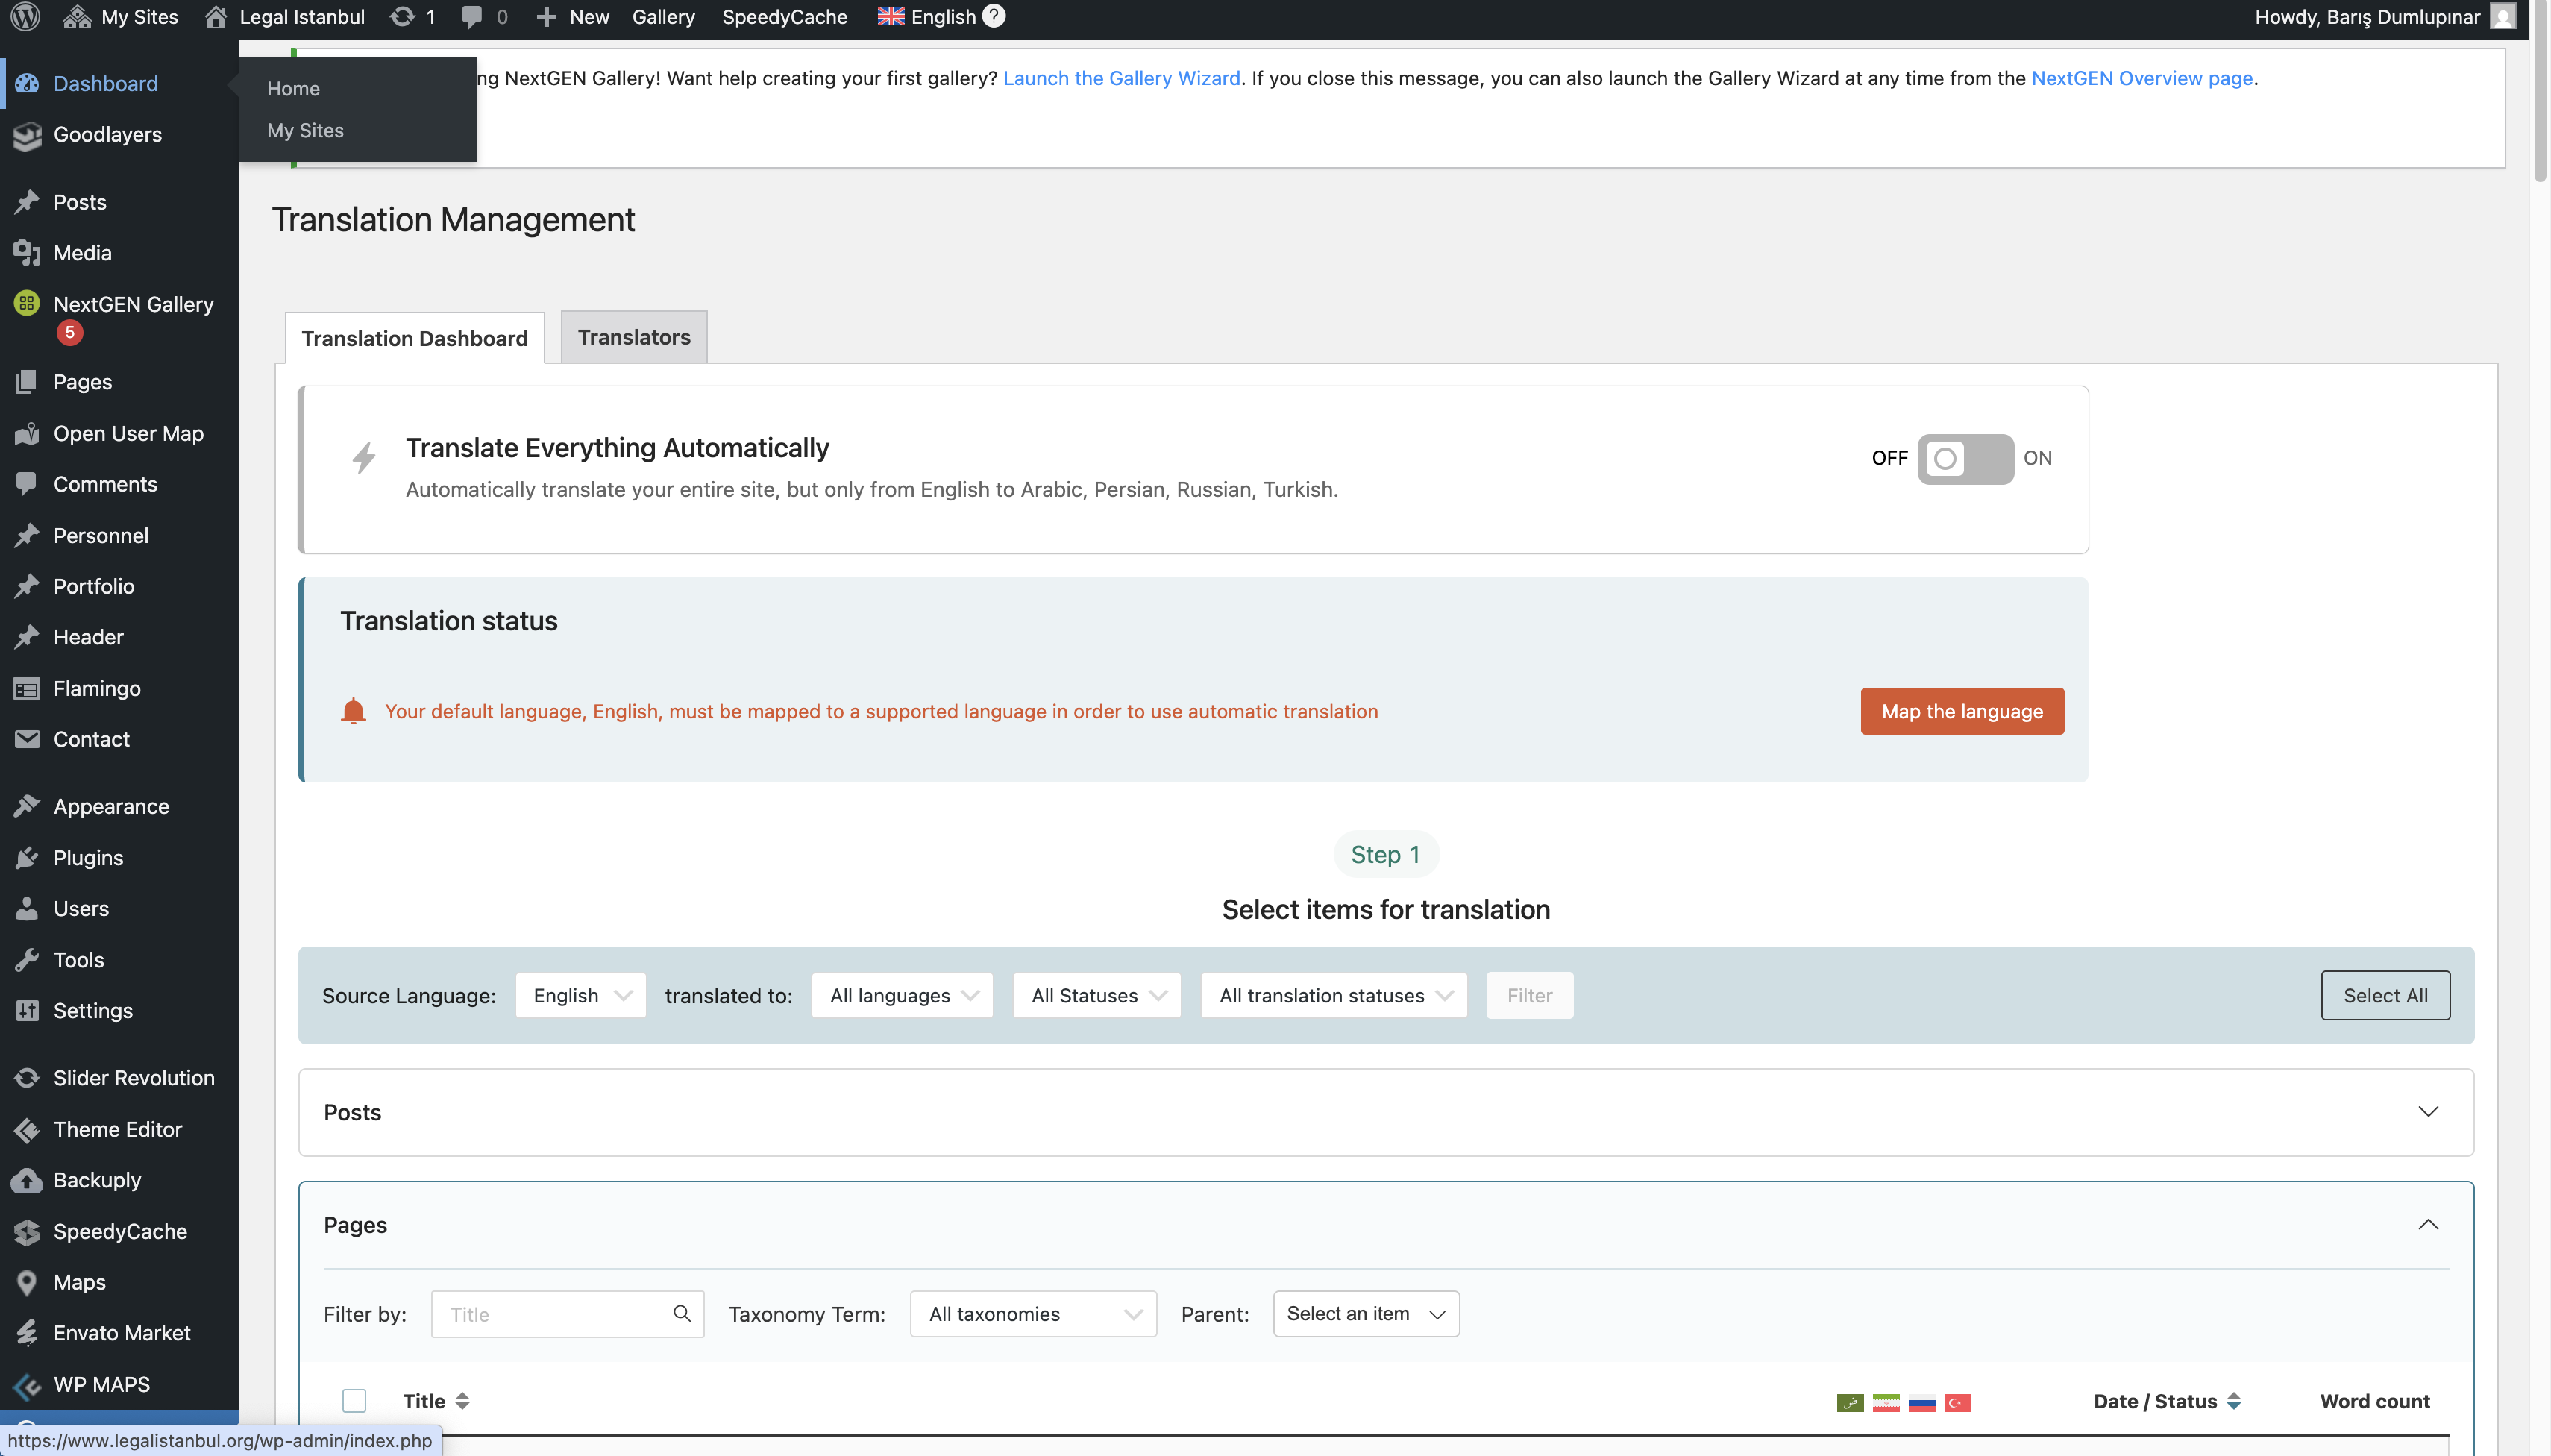This screenshot has height=1456, width=2551.
Task: Click the Flamingo sidebar icon
Action: coord(27,689)
